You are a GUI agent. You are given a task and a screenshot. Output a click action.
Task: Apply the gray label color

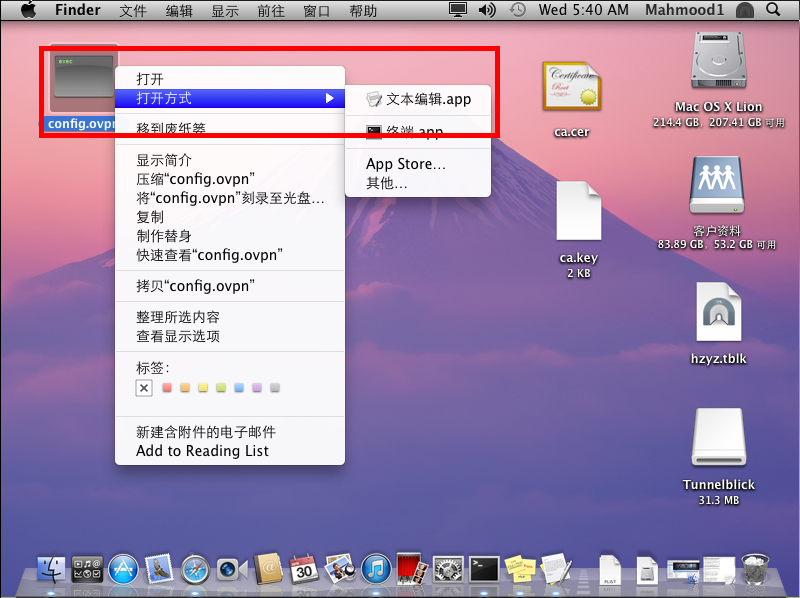click(x=275, y=388)
